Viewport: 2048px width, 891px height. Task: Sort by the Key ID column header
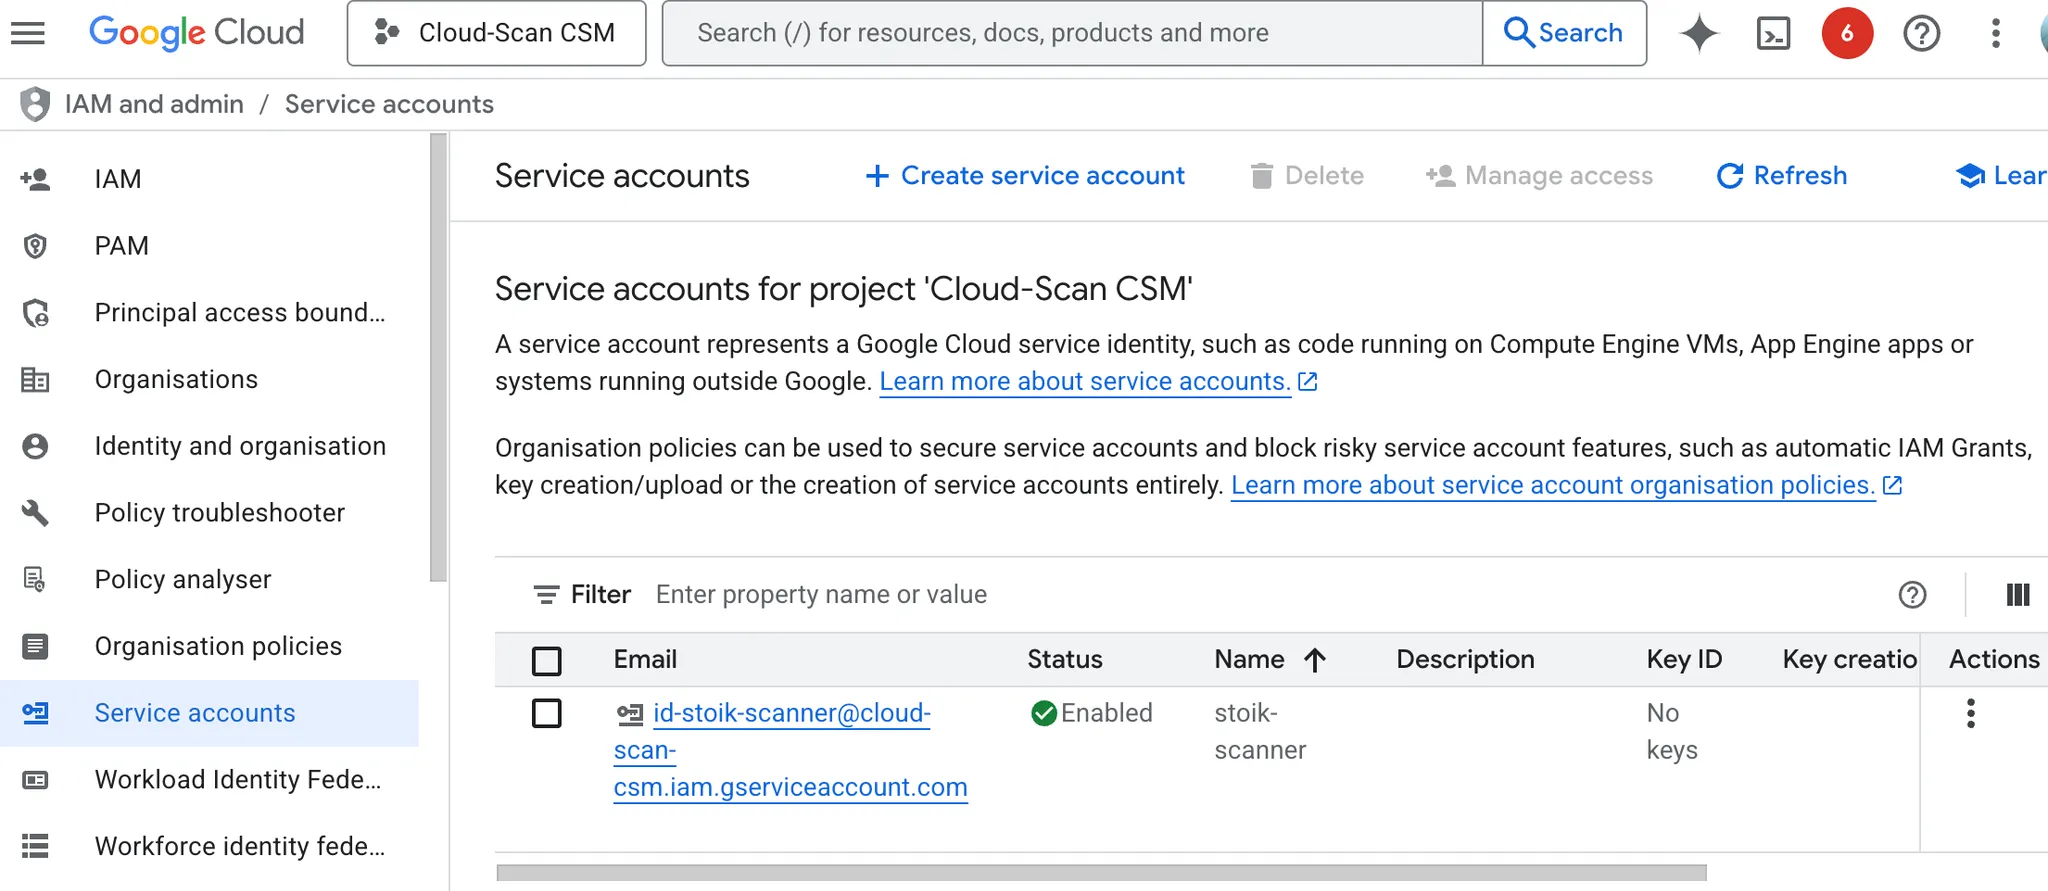click(x=1684, y=660)
